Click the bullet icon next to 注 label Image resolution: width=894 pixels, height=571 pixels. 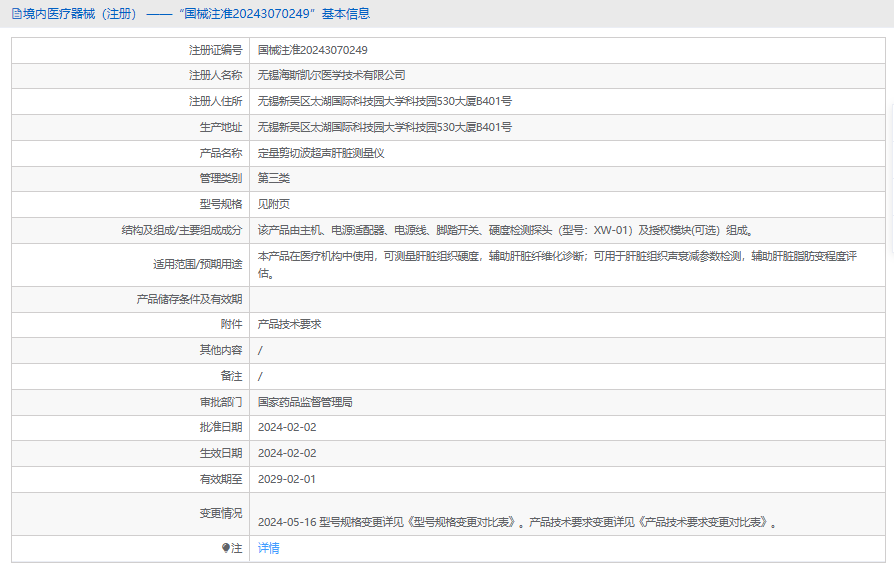pos(226,548)
